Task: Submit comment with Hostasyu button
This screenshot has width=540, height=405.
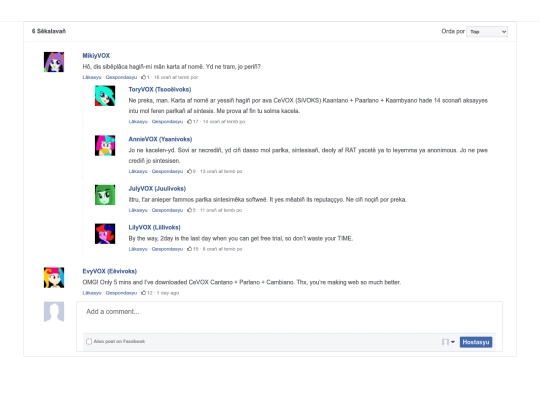Action: [x=476, y=342]
